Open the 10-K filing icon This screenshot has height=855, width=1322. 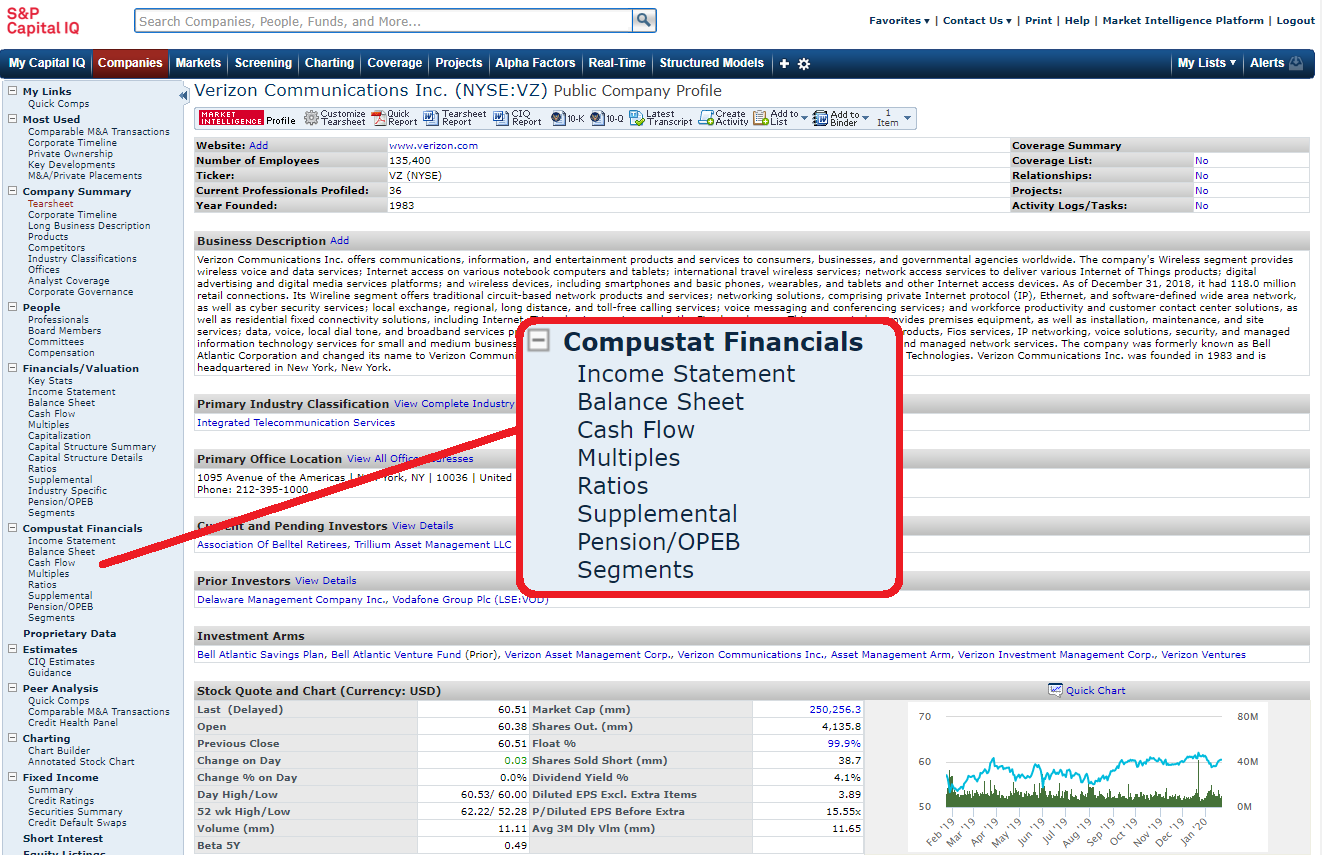click(558, 118)
